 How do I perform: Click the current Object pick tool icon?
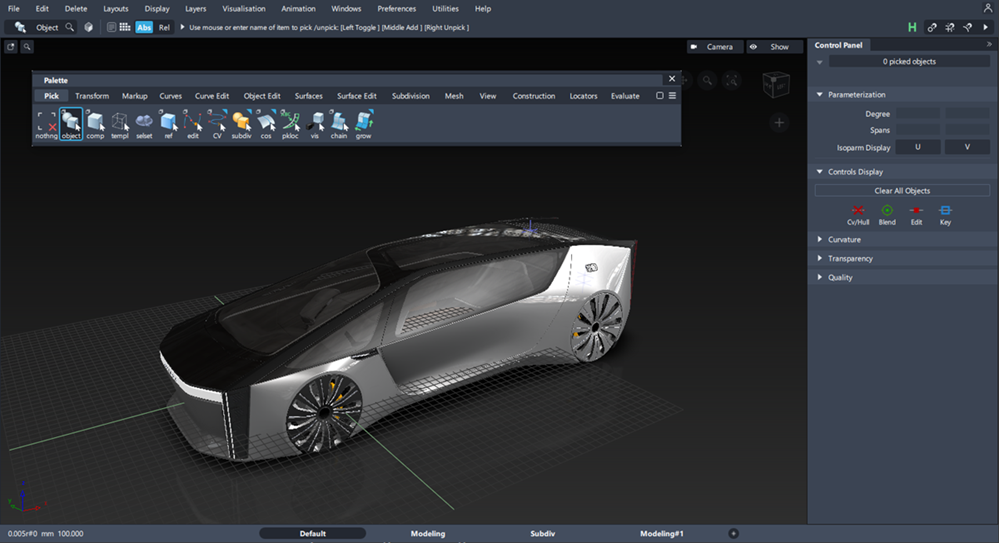(20, 27)
